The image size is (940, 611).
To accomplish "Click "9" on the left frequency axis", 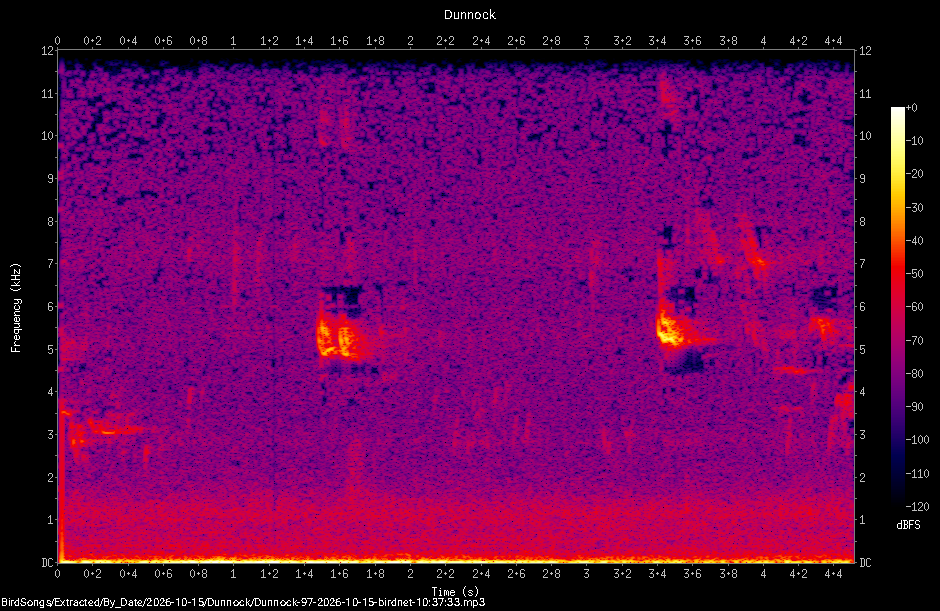I will [x=51, y=178].
